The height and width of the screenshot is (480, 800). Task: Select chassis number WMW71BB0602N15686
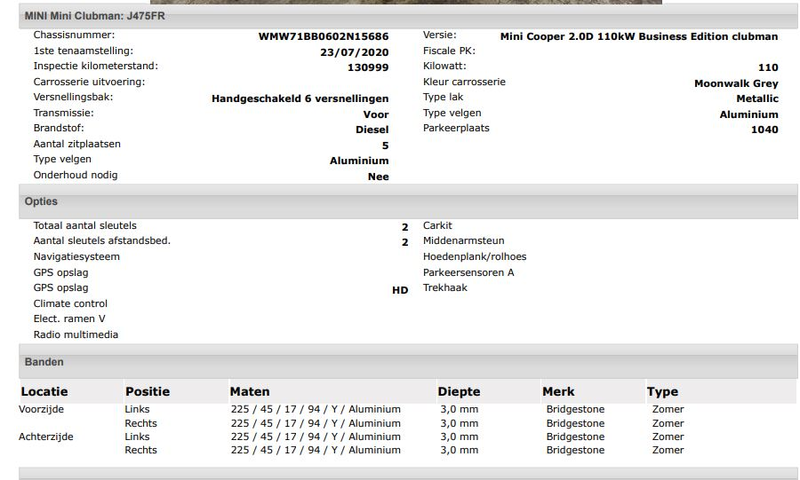[x=323, y=36]
